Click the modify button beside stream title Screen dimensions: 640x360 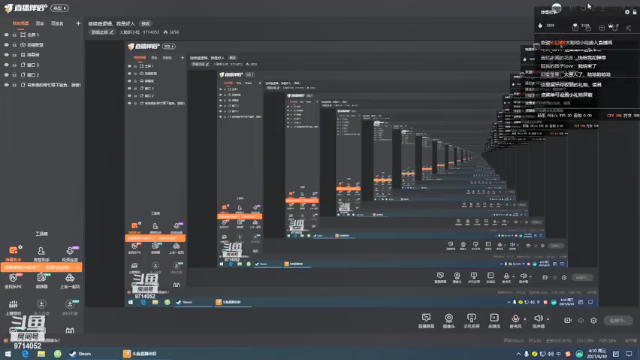coord(145,24)
